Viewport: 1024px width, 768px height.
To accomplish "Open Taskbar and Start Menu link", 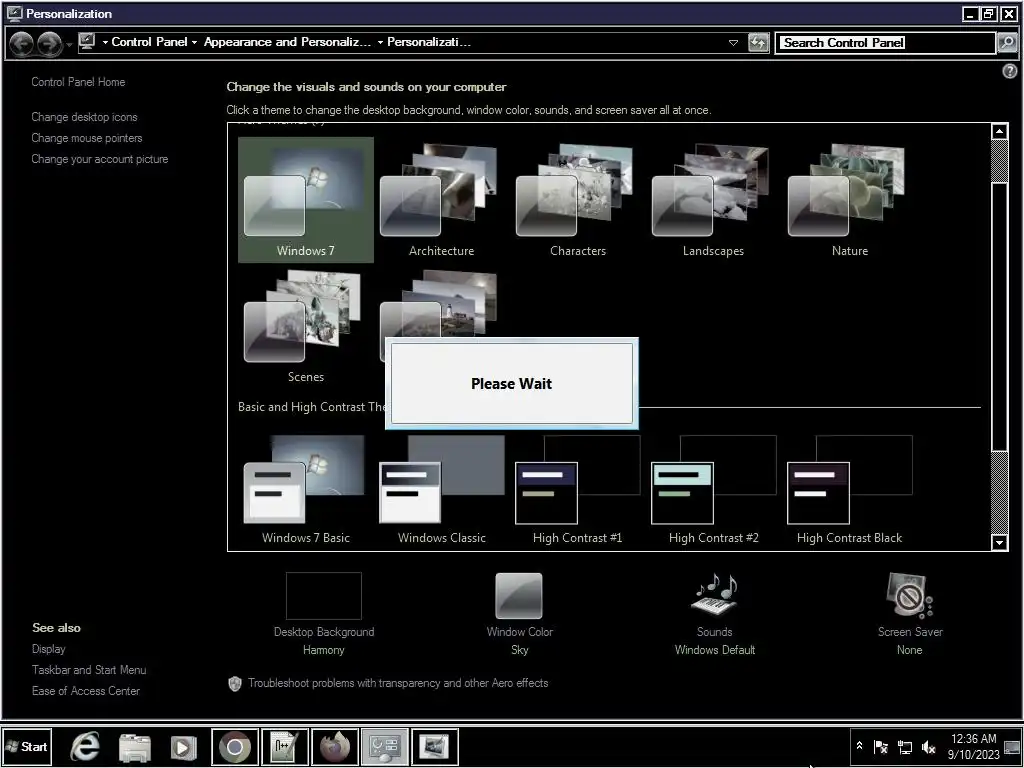I will [x=89, y=669].
